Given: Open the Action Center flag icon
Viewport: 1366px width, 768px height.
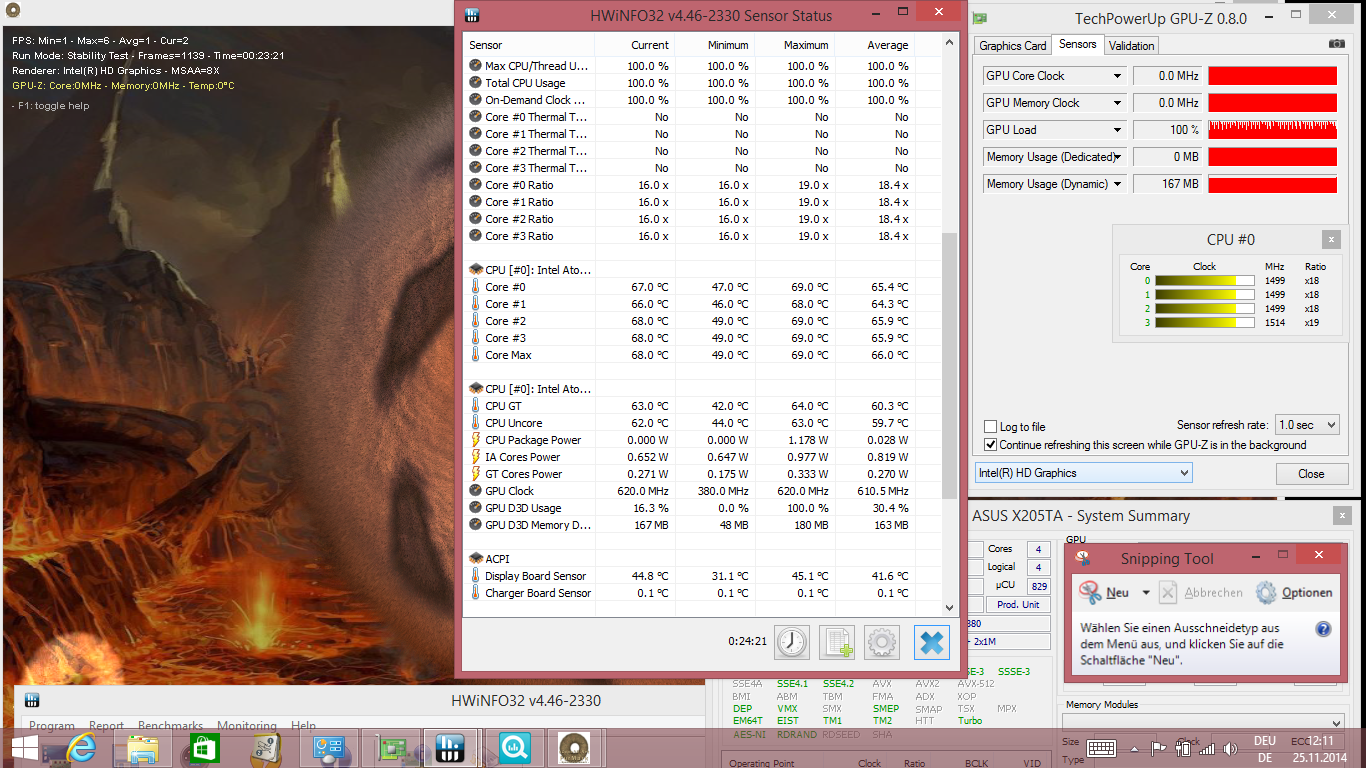Looking at the screenshot, I should 1160,748.
